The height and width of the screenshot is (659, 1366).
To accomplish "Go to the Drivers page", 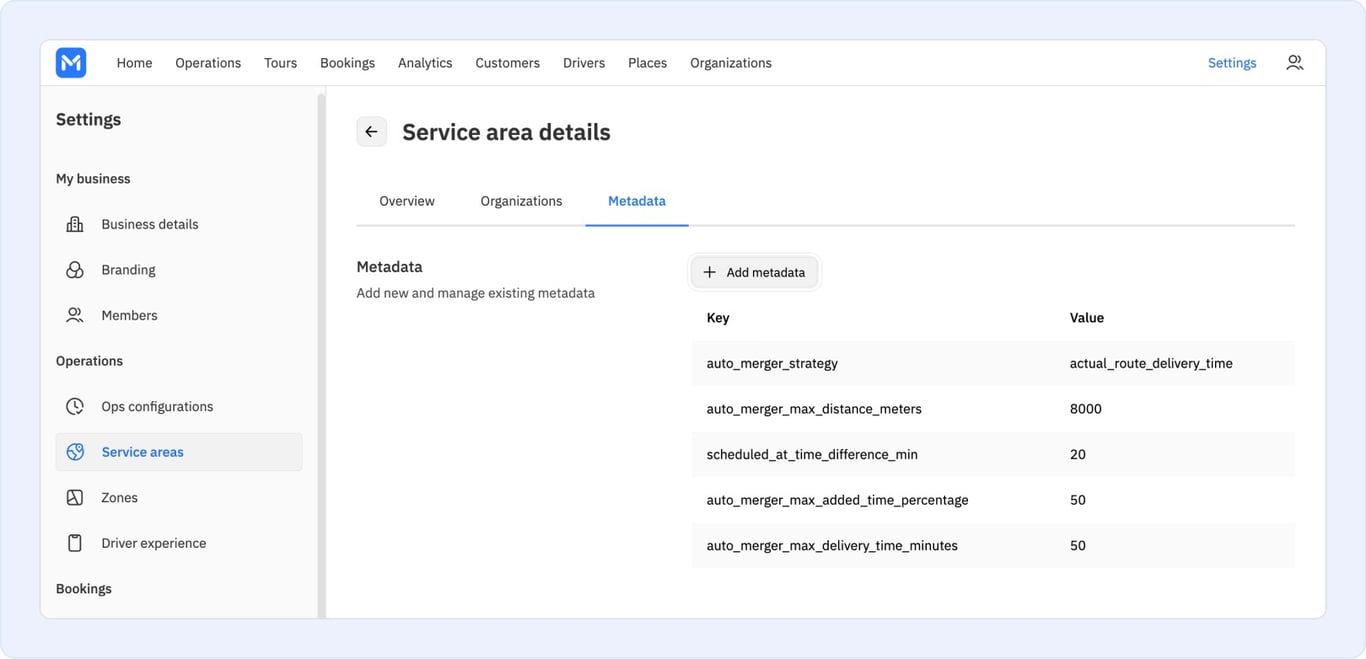I will click(x=584, y=63).
